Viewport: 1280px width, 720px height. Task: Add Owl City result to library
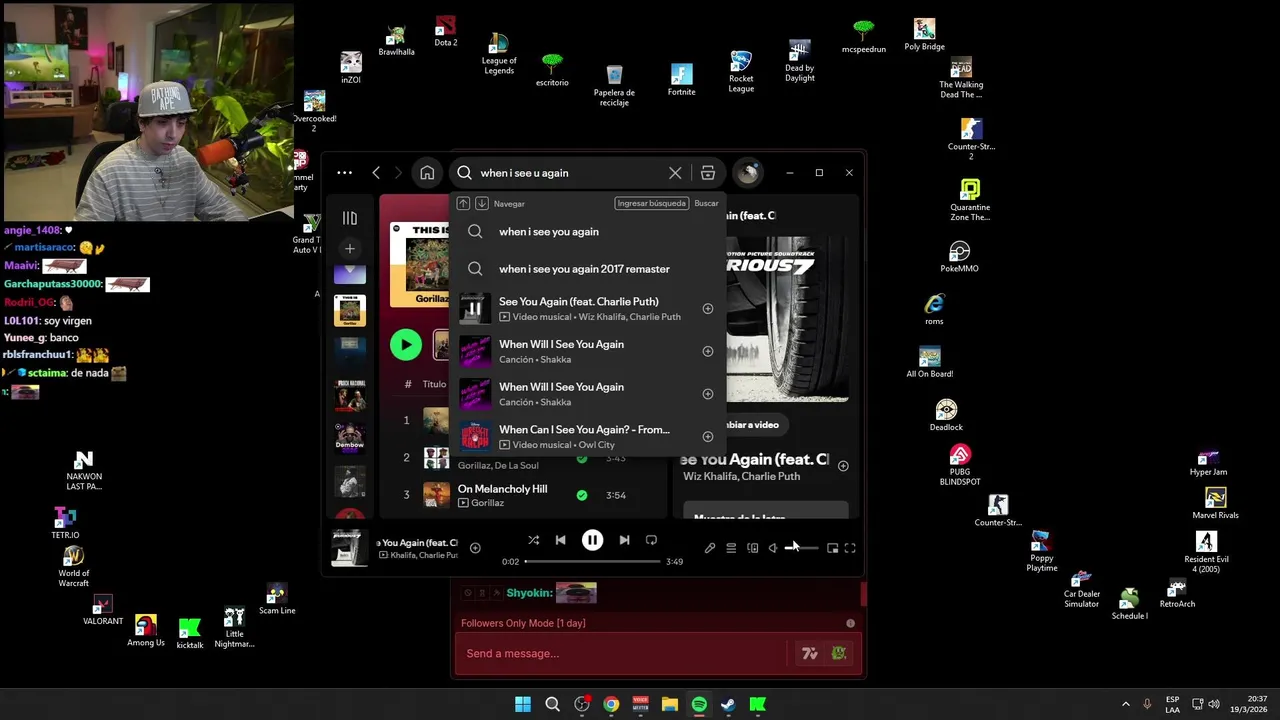(x=708, y=437)
